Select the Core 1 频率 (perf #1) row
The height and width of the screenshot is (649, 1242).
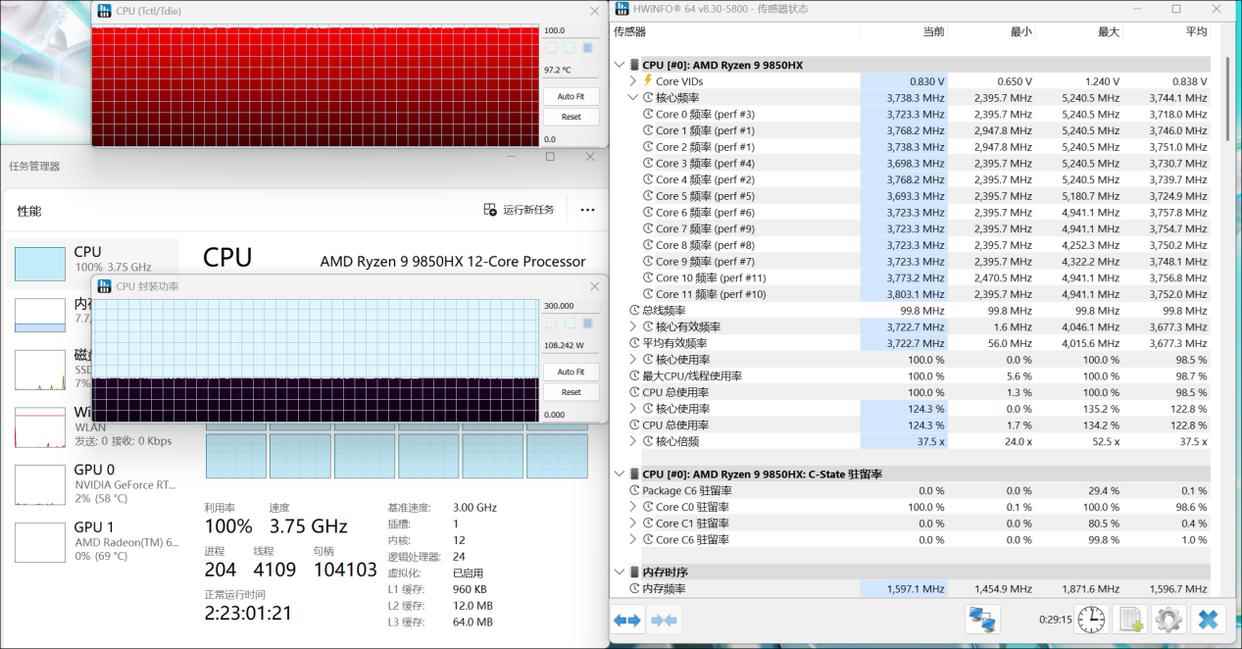pos(910,130)
